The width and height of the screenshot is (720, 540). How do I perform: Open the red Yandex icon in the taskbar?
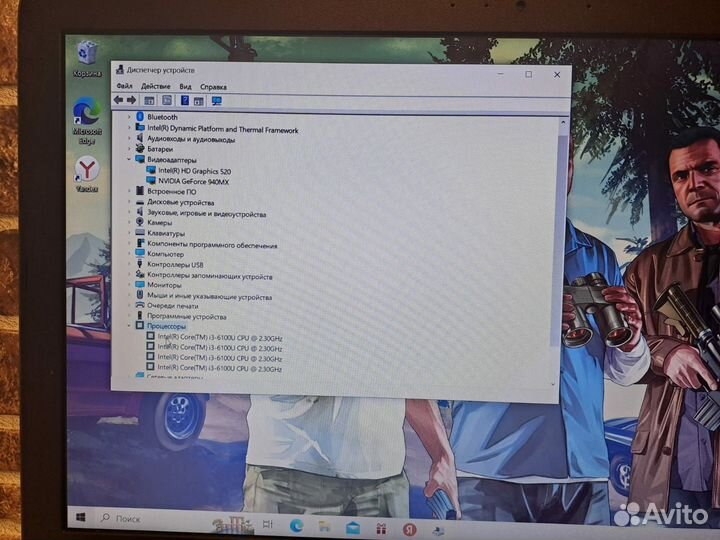click(409, 529)
